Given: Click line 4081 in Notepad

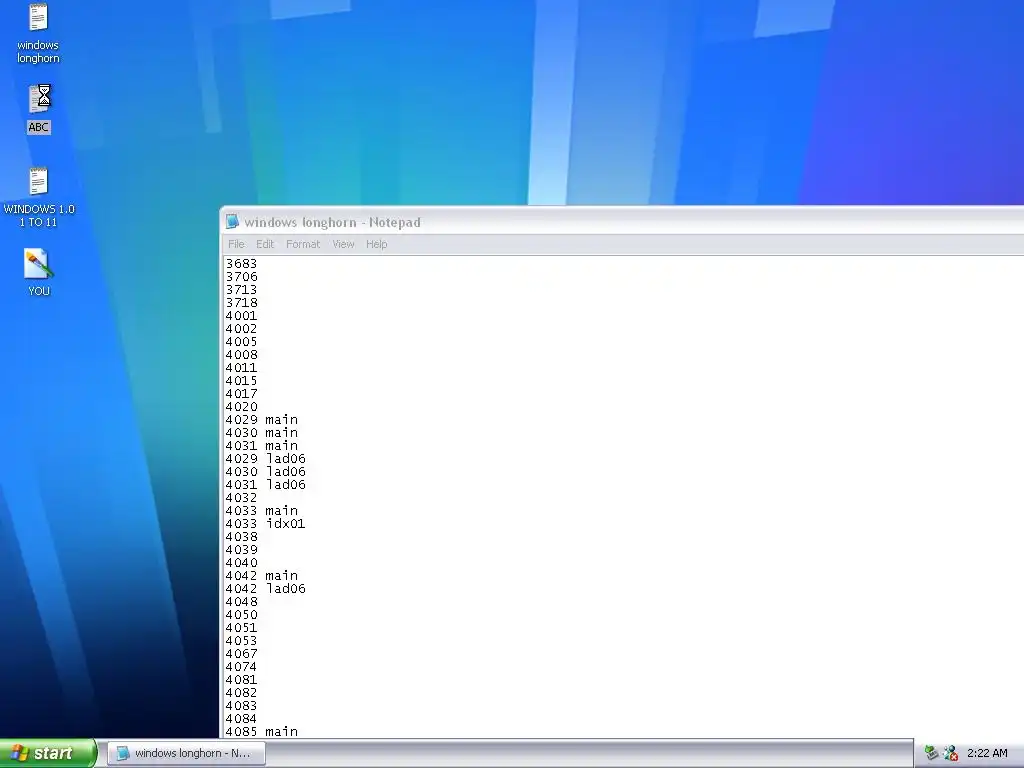Looking at the screenshot, I should 241,680.
